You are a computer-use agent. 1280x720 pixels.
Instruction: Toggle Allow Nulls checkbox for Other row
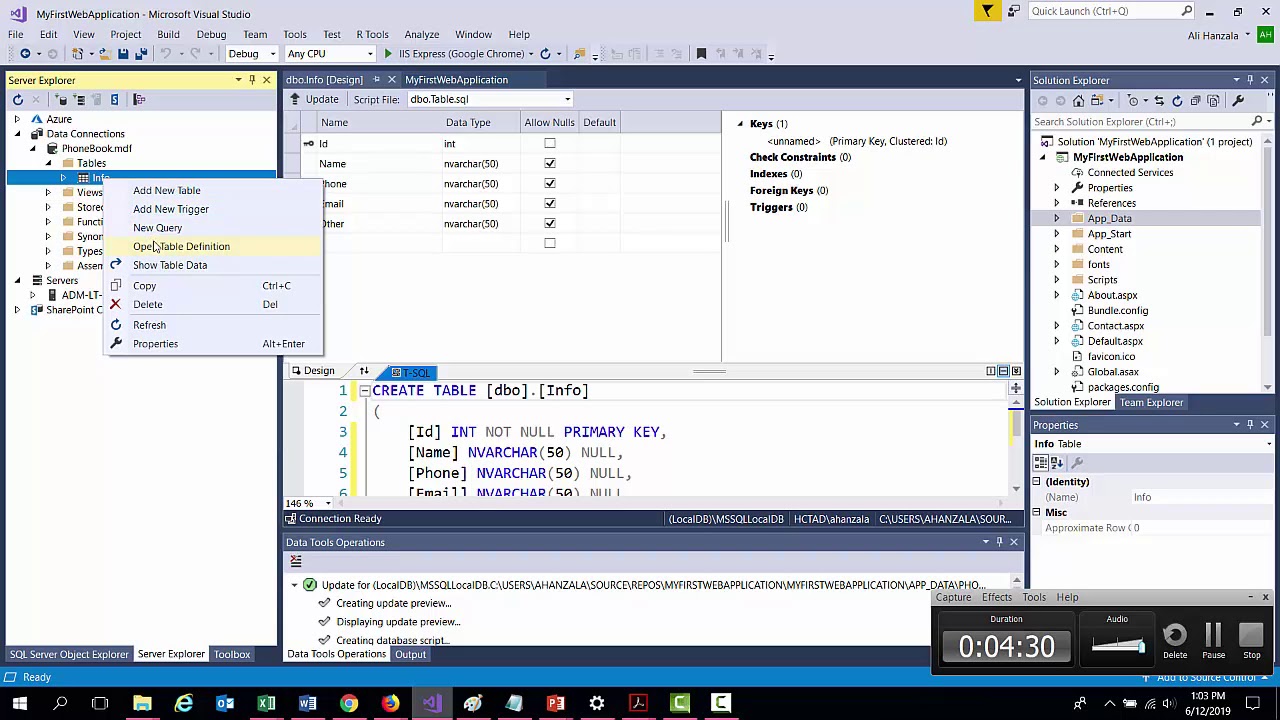coord(549,223)
